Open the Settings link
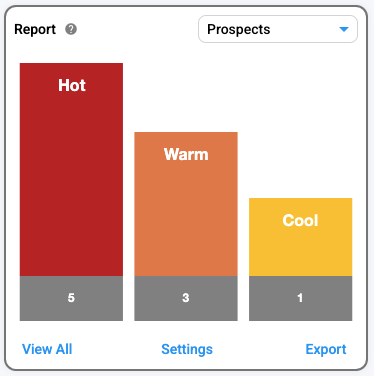This screenshot has width=374, height=376. [x=187, y=349]
